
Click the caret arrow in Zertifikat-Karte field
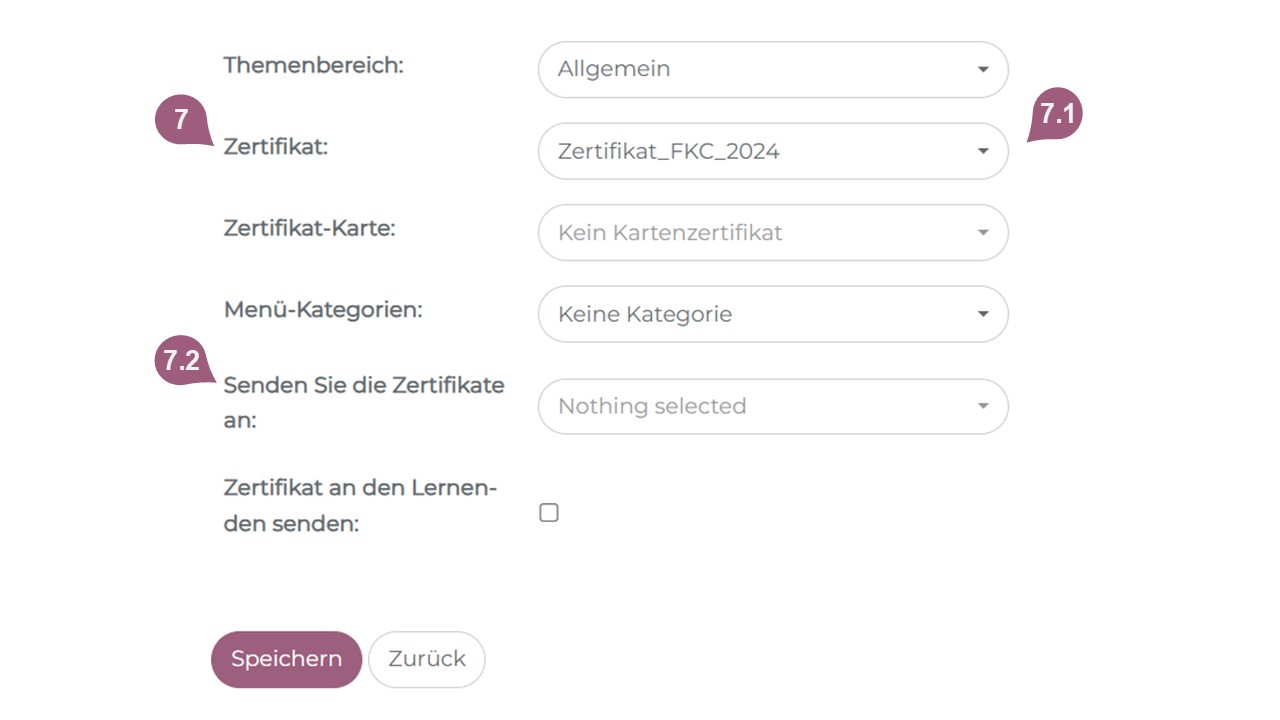click(x=982, y=233)
